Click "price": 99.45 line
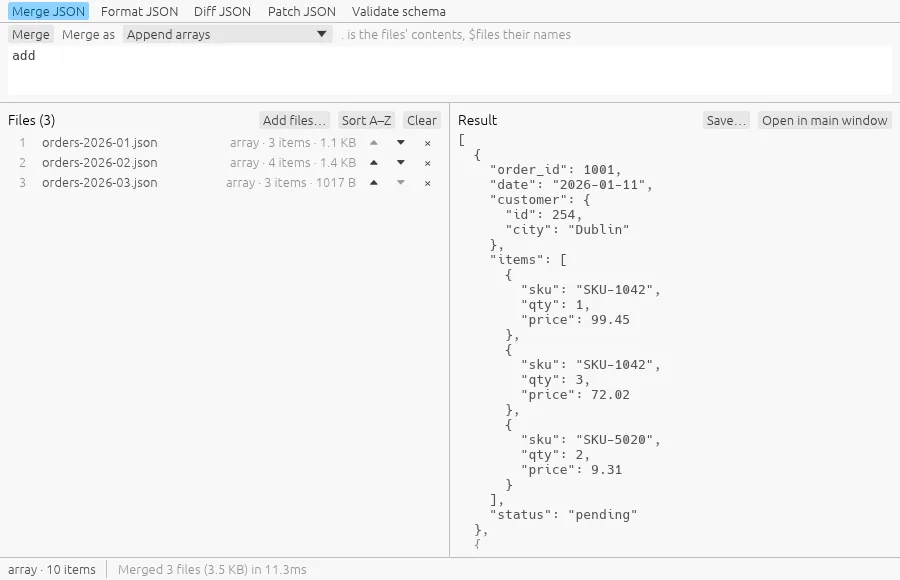900x580 pixels. (x=575, y=320)
